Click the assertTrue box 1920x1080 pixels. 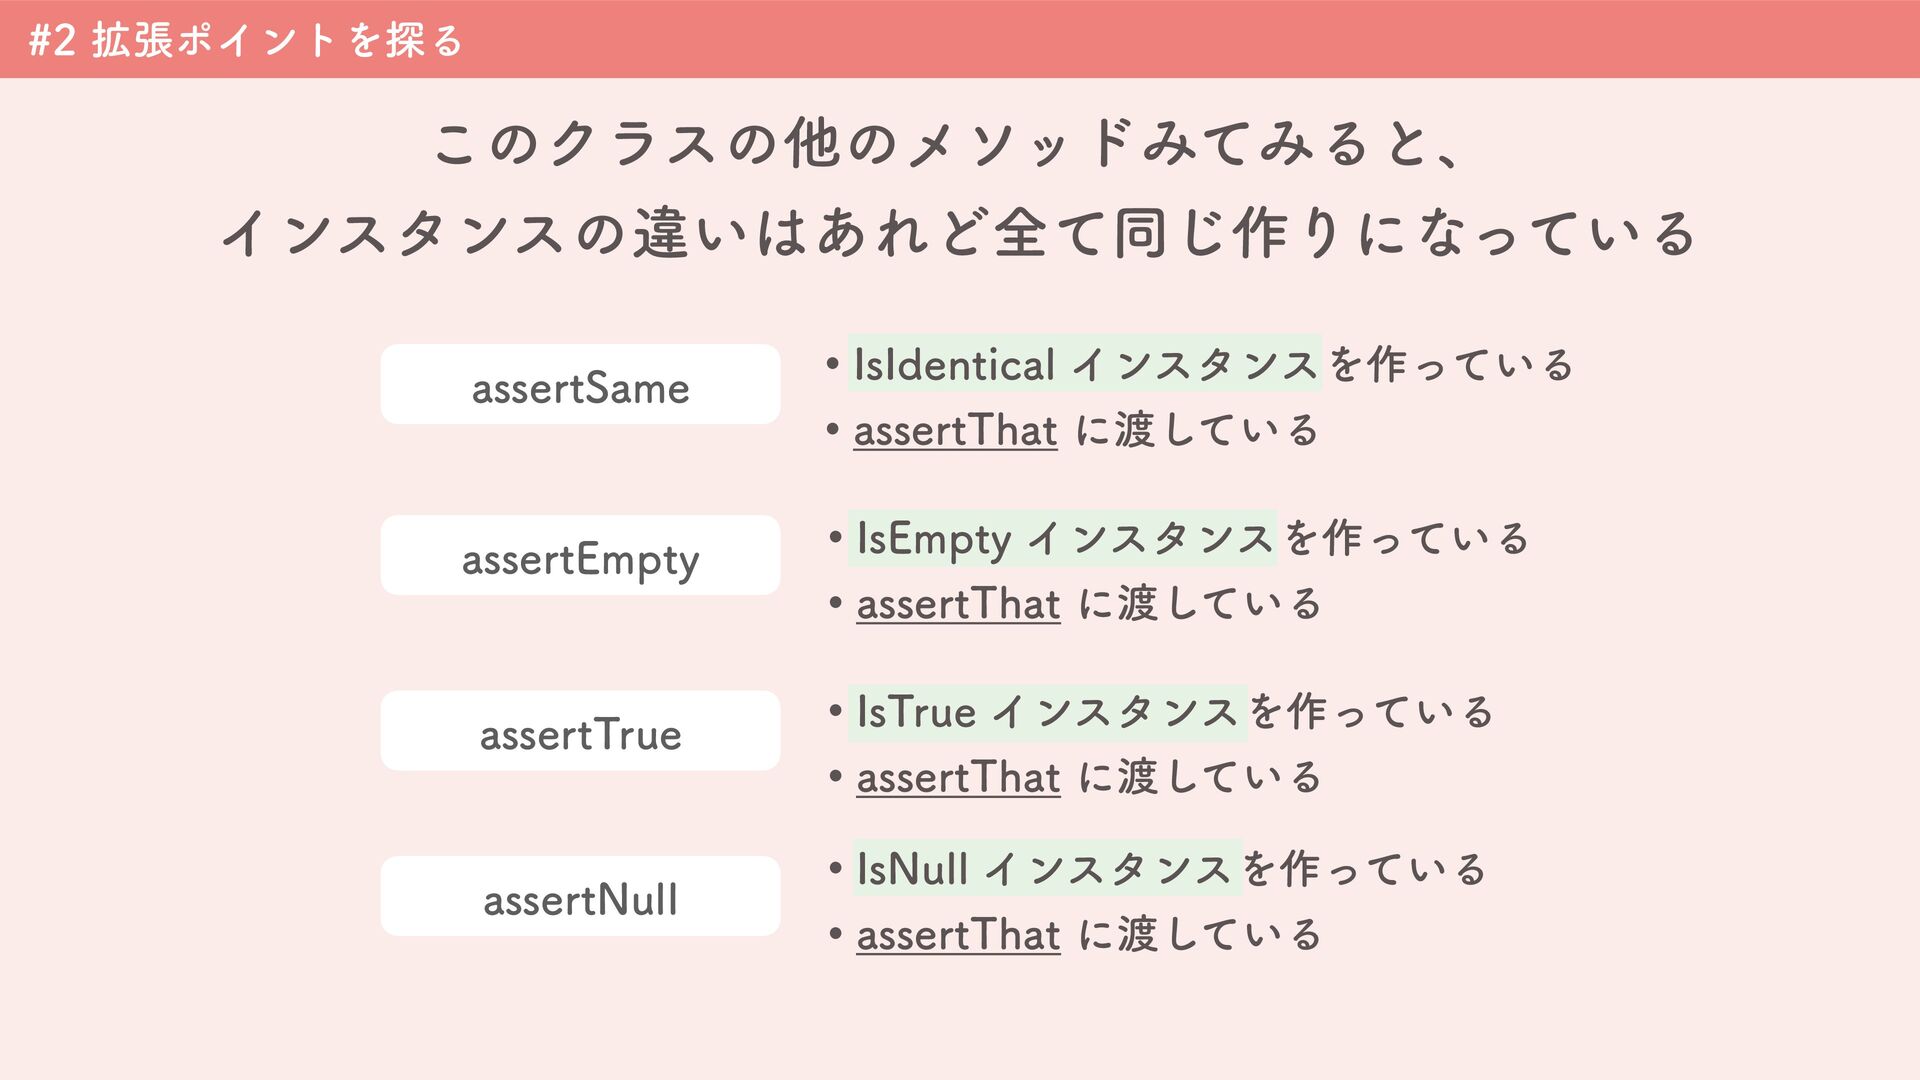[580, 730]
